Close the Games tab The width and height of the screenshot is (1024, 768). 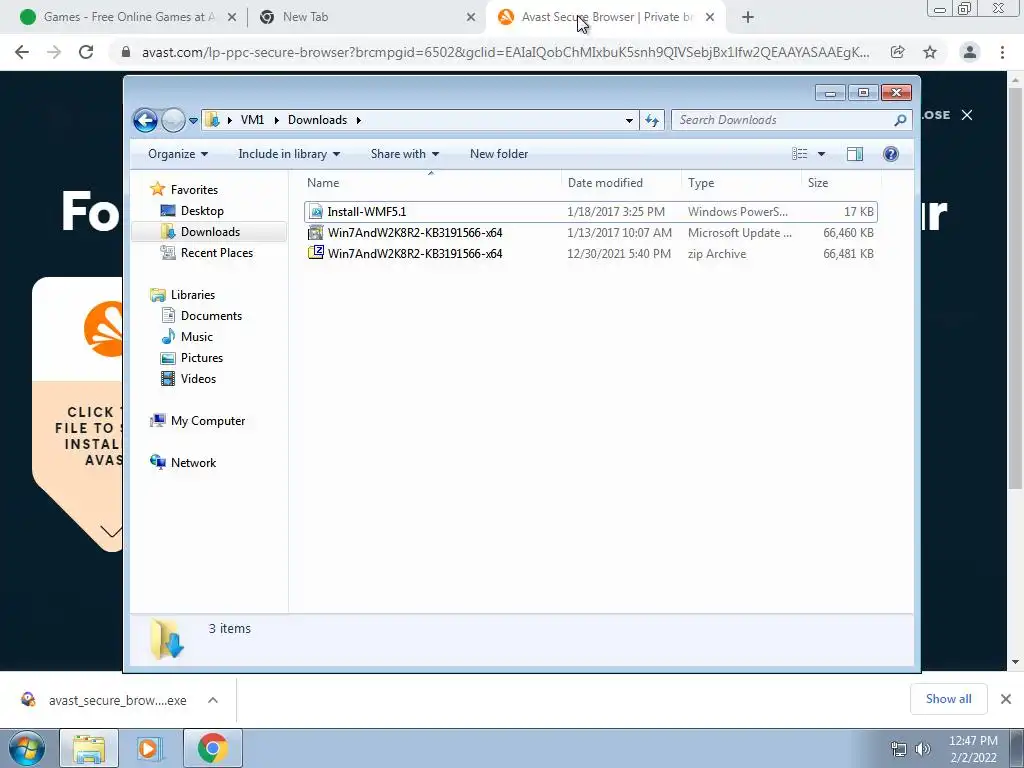(231, 18)
